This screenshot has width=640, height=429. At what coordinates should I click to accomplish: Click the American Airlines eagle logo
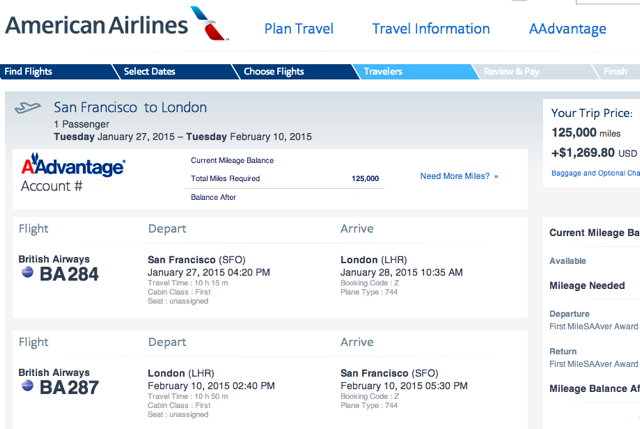tap(209, 23)
